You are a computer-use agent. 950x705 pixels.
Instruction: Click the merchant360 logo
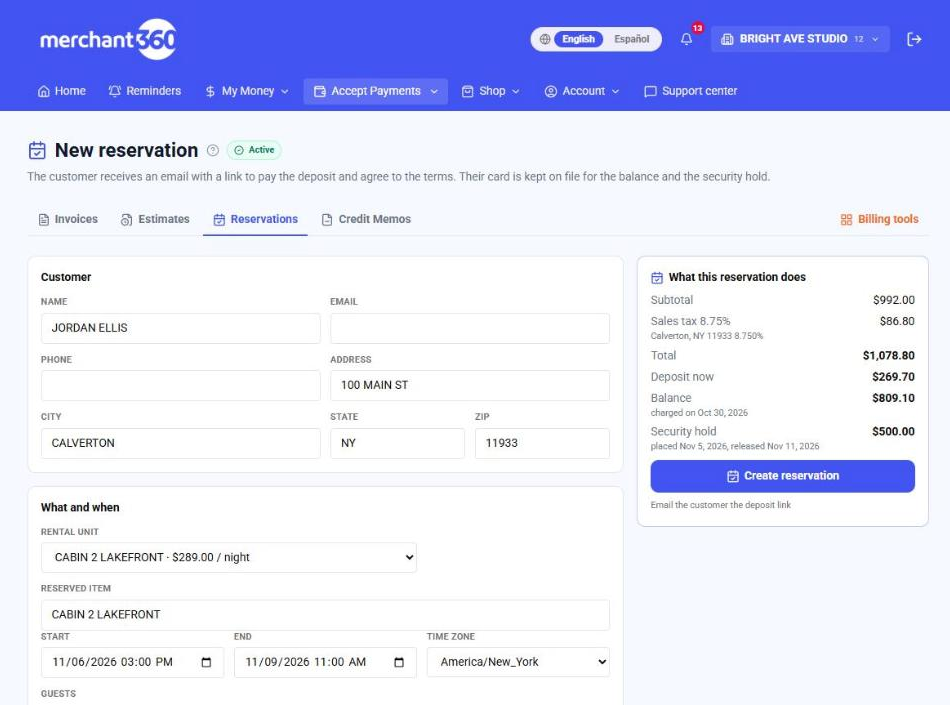[x=108, y=39]
